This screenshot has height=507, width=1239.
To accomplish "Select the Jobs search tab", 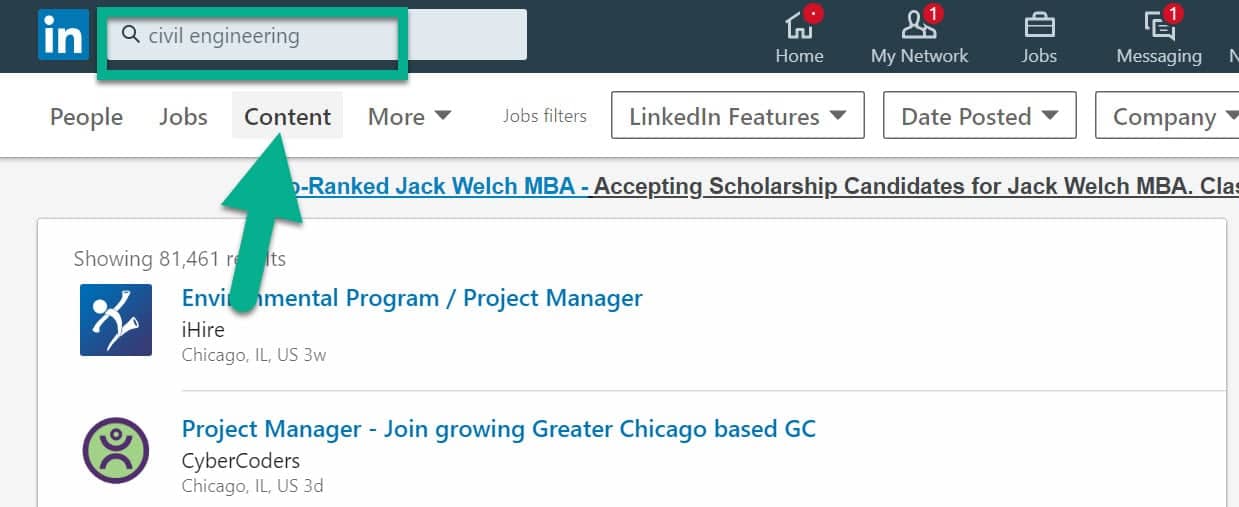I will point(183,117).
